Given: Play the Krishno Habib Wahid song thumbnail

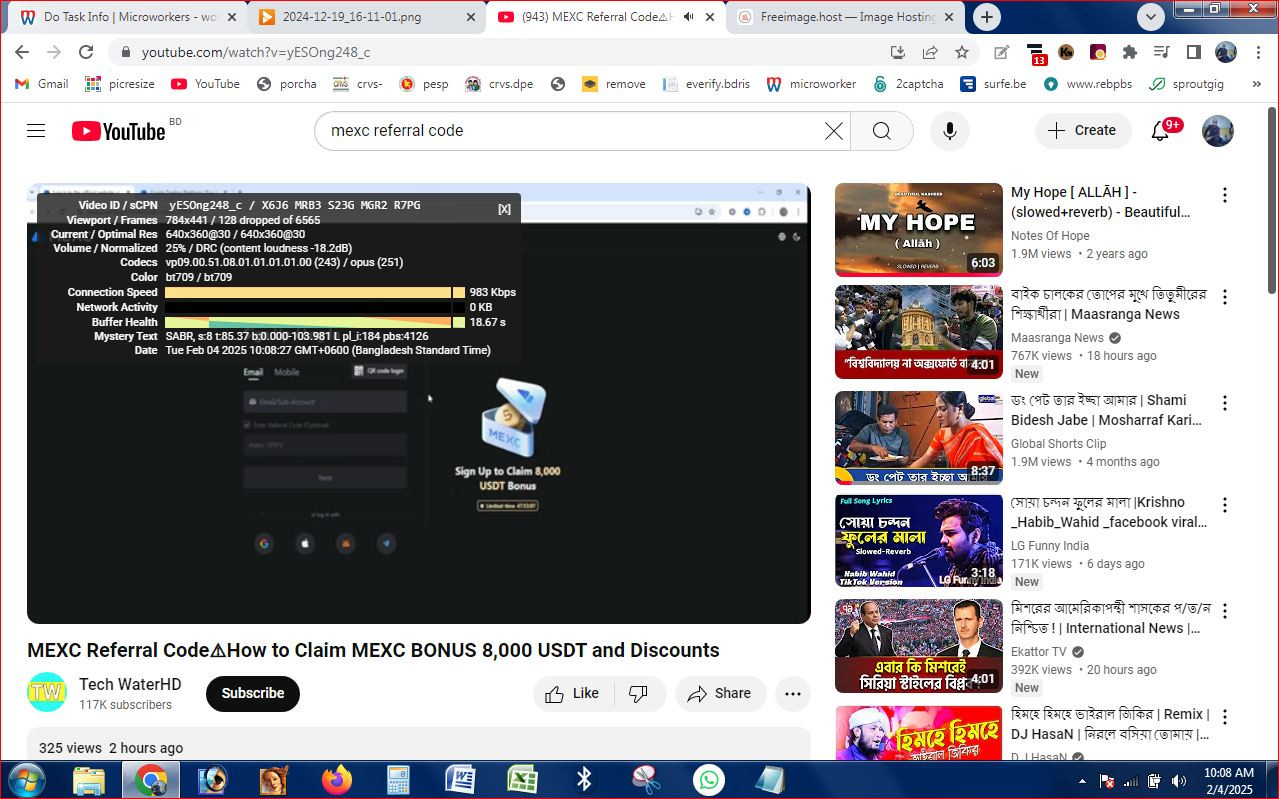Looking at the screenshot, I should [x=918, y=540].
